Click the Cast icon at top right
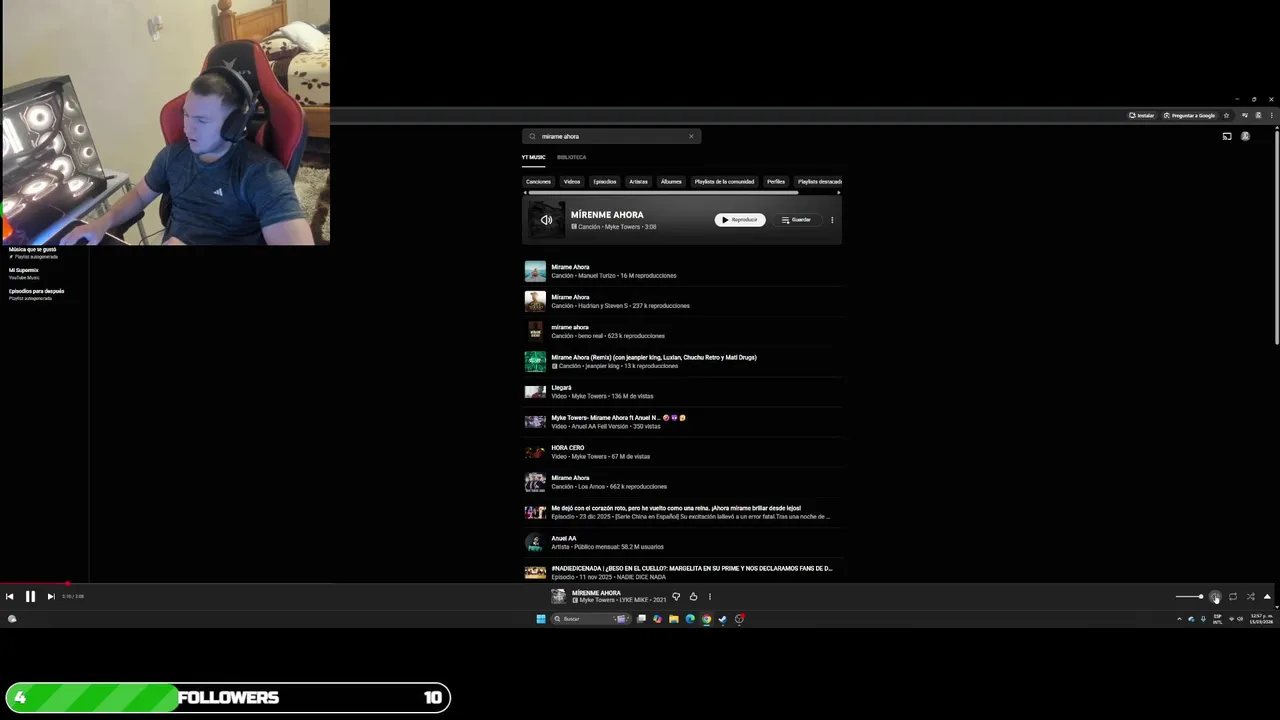 pos(1227,136)
